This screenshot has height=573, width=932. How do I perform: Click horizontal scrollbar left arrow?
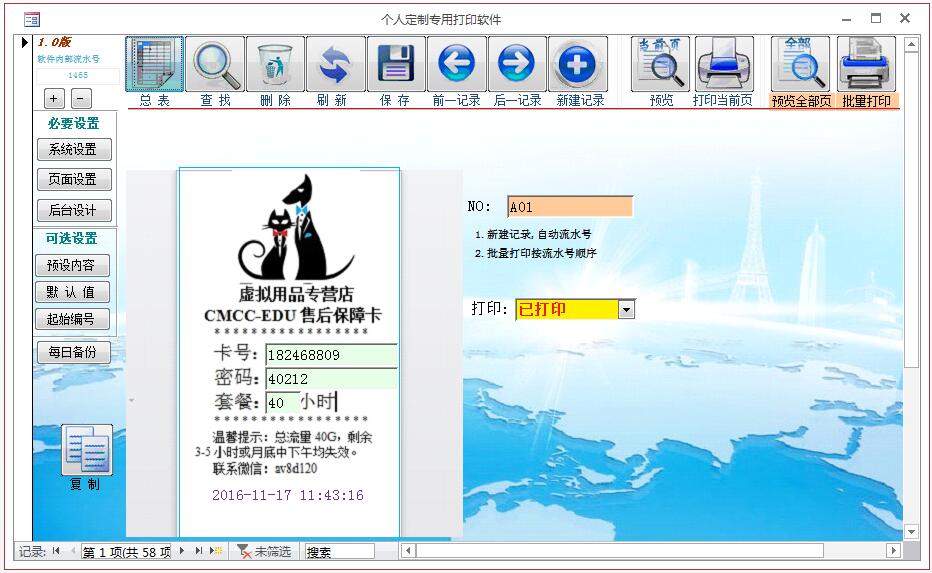point(408,550)
